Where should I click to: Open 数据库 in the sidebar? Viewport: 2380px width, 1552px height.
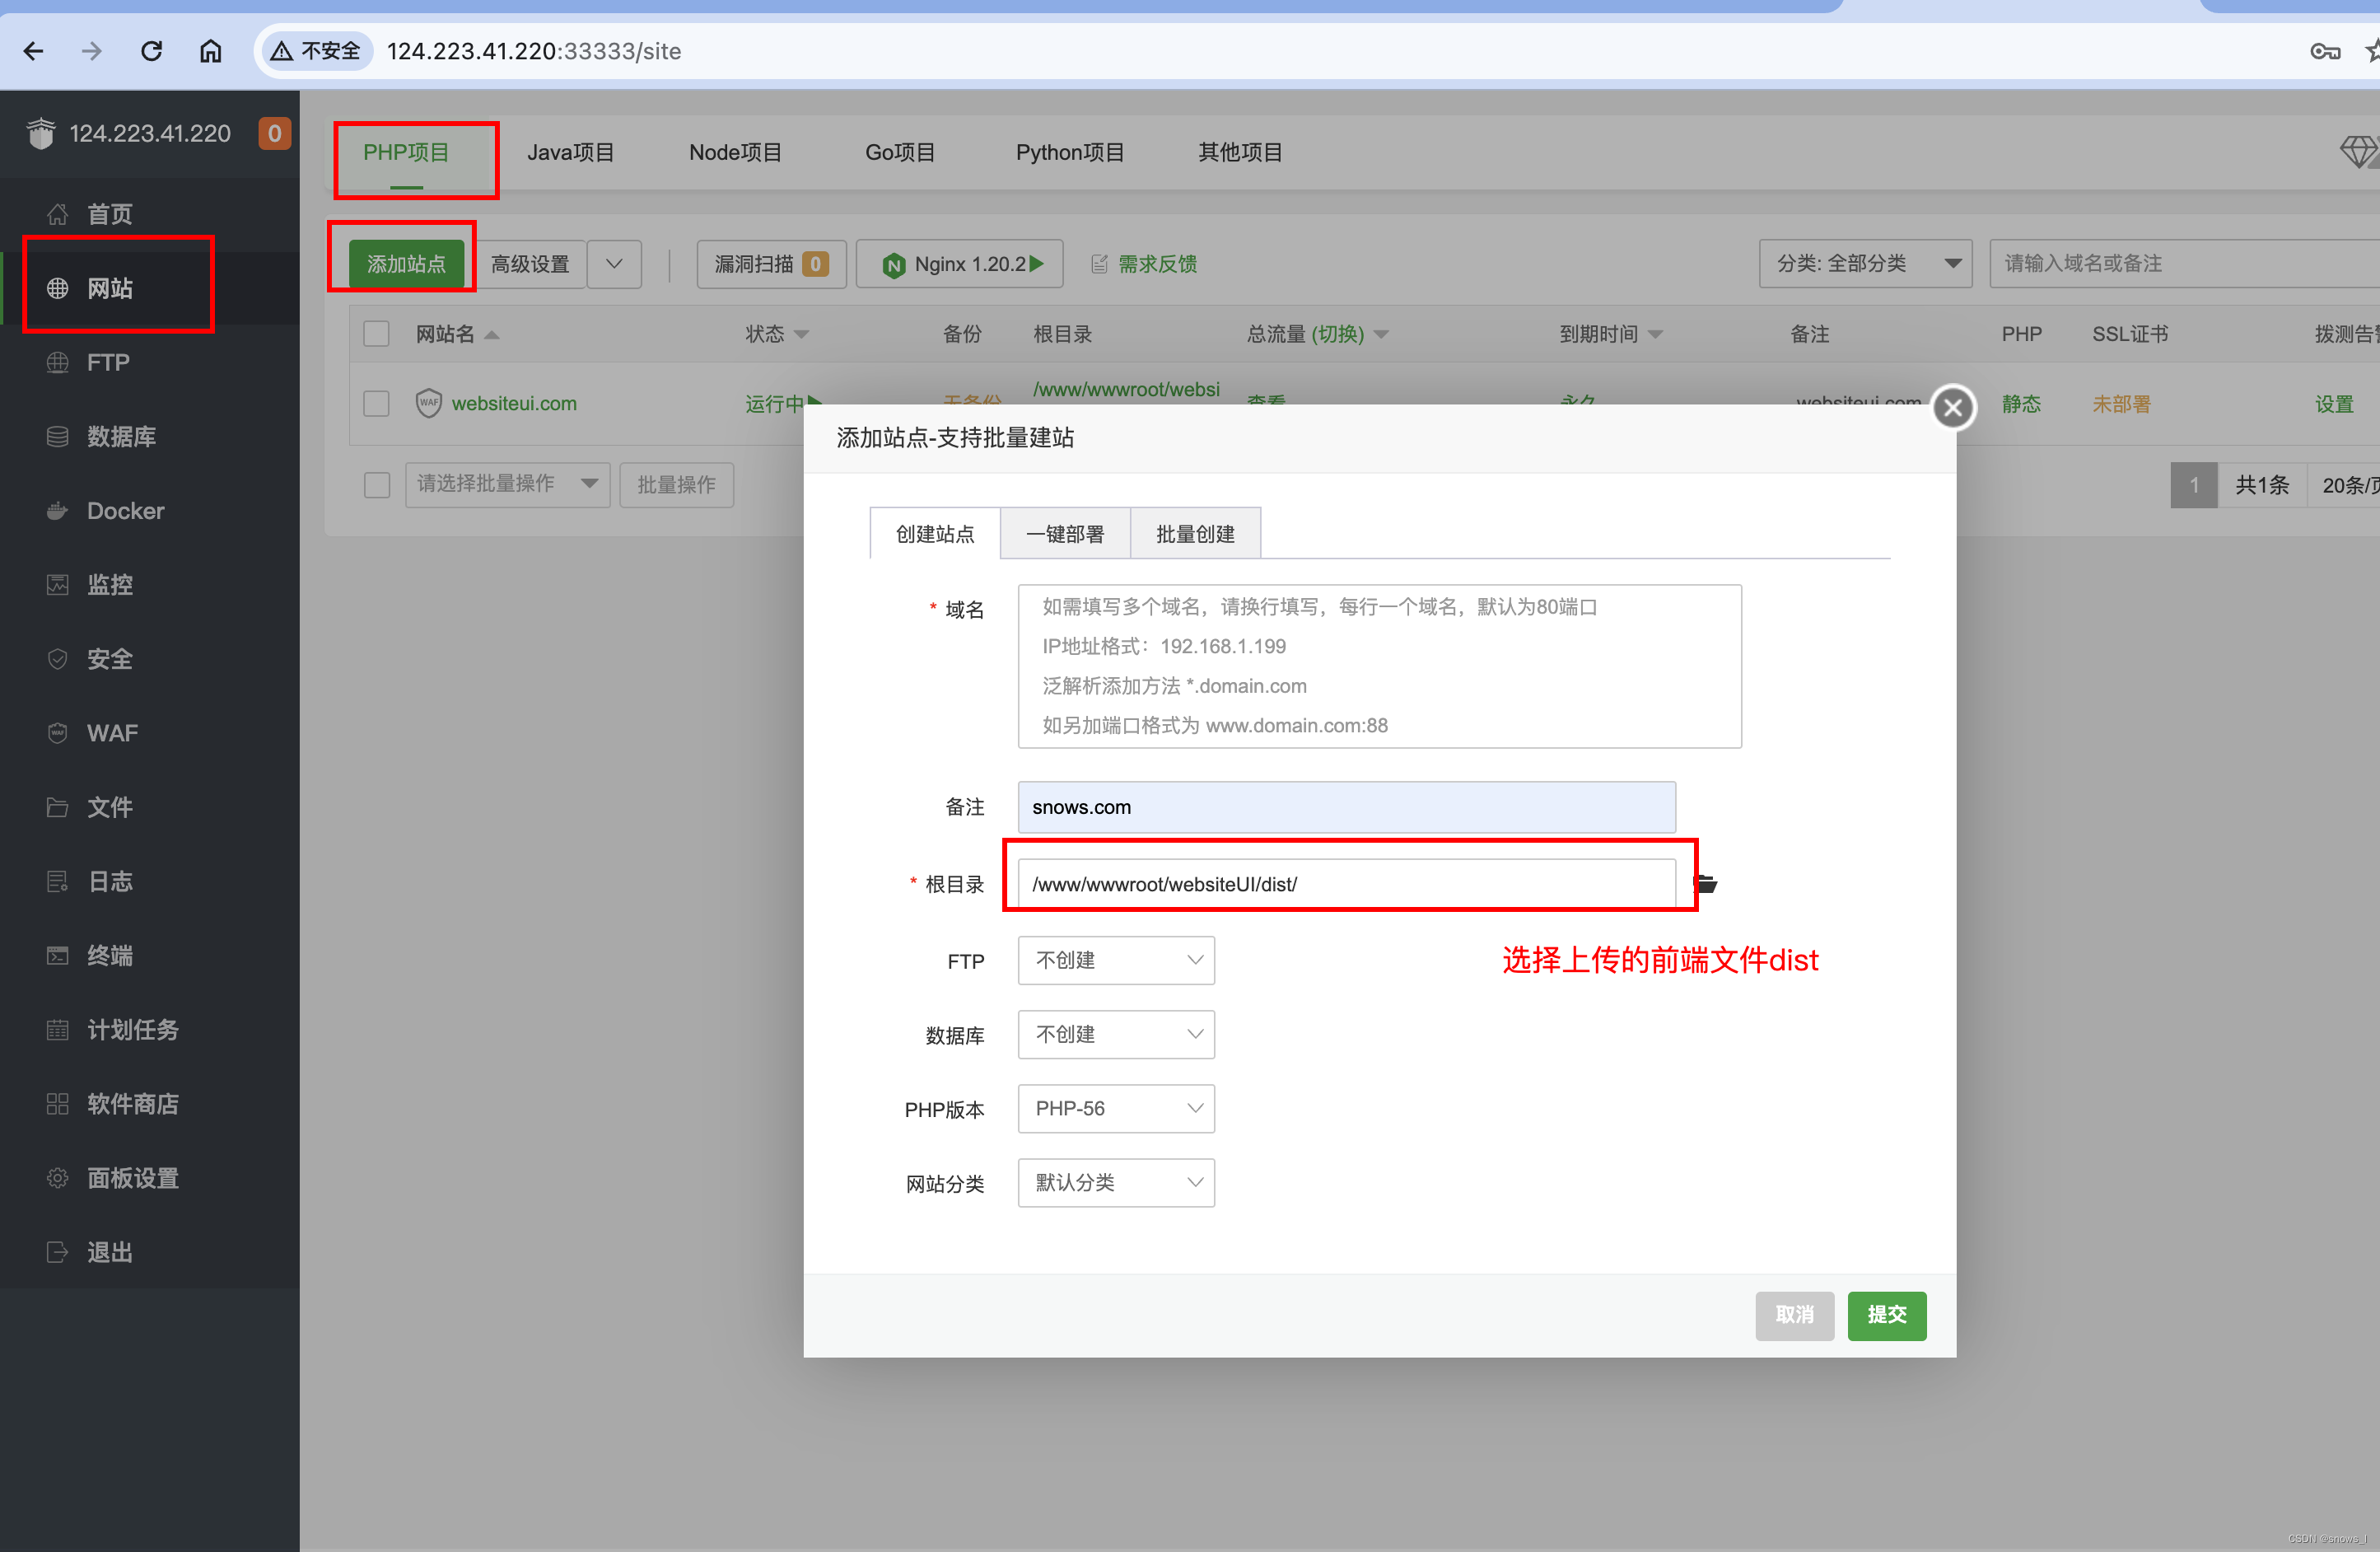pyautogui.click(x=121, y=436)
